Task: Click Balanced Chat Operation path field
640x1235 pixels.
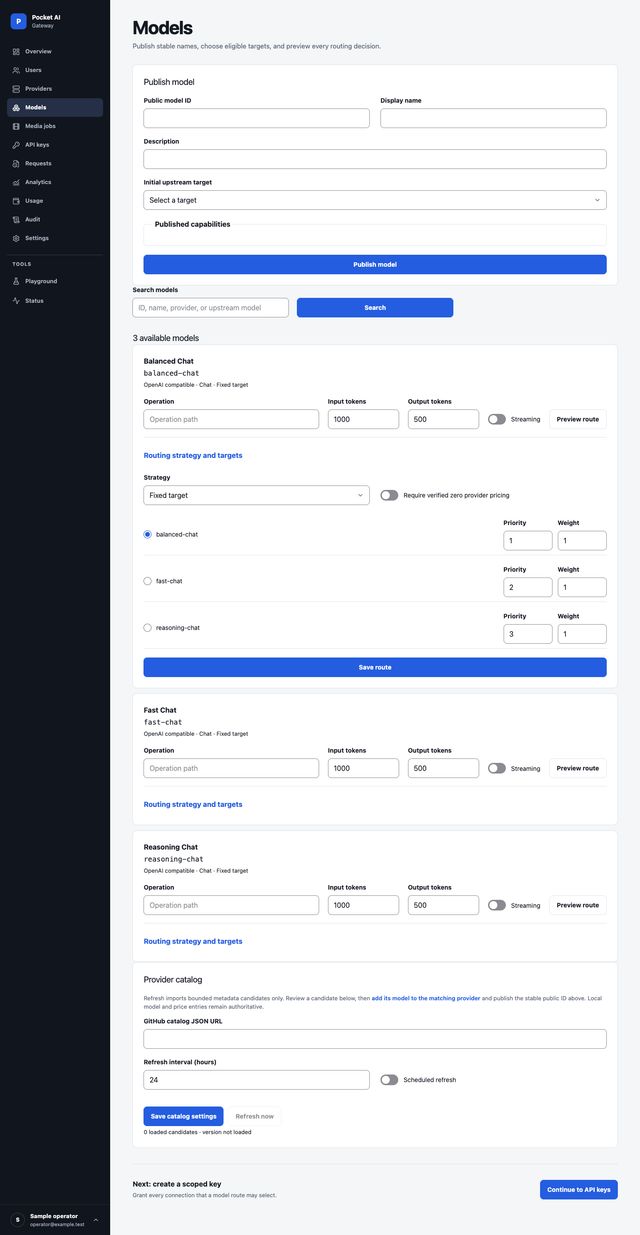Action: tap(231, 419)
